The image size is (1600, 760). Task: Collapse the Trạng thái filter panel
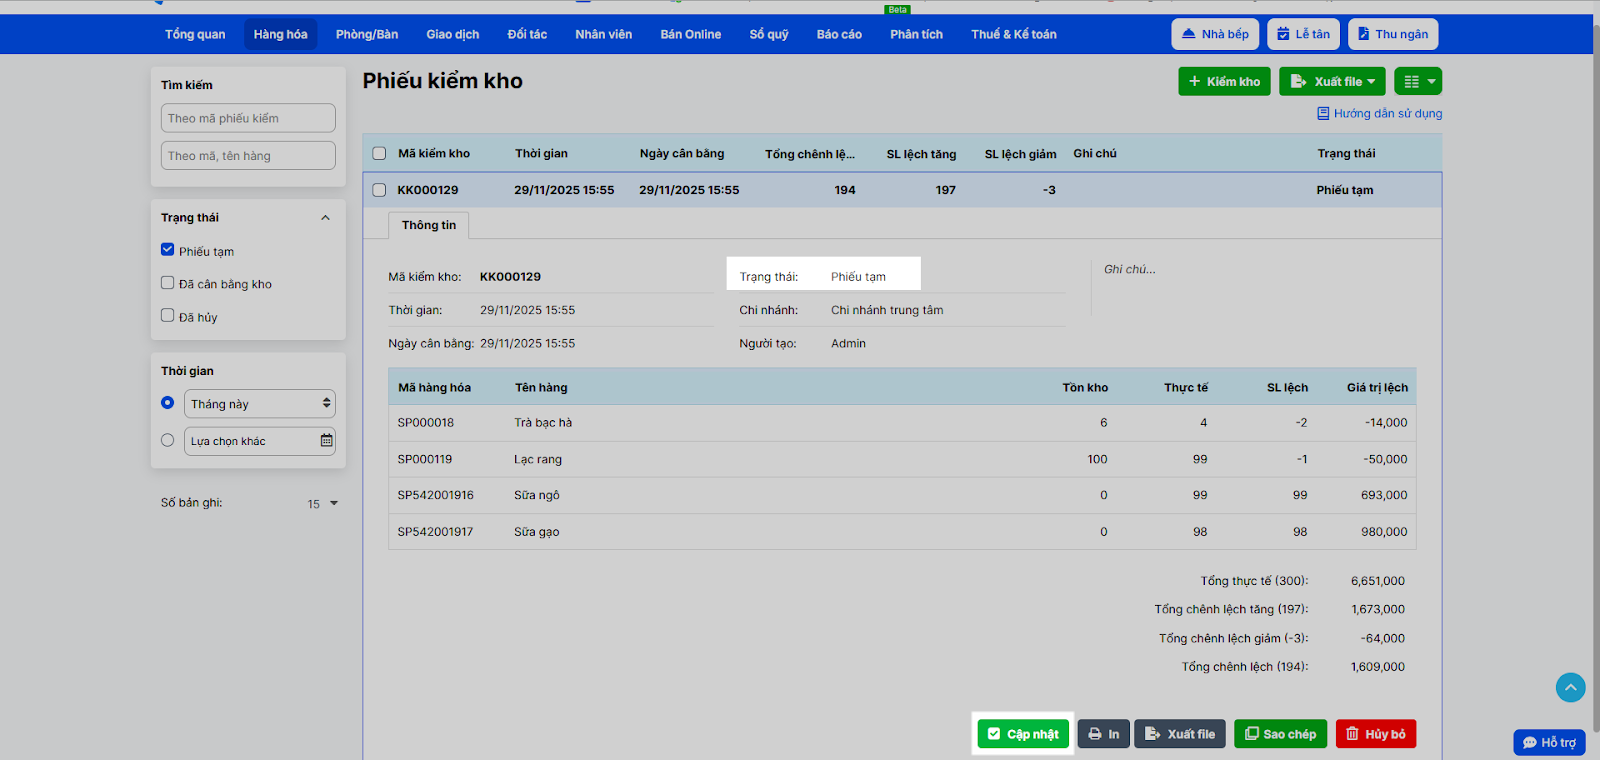pos(325,218)
